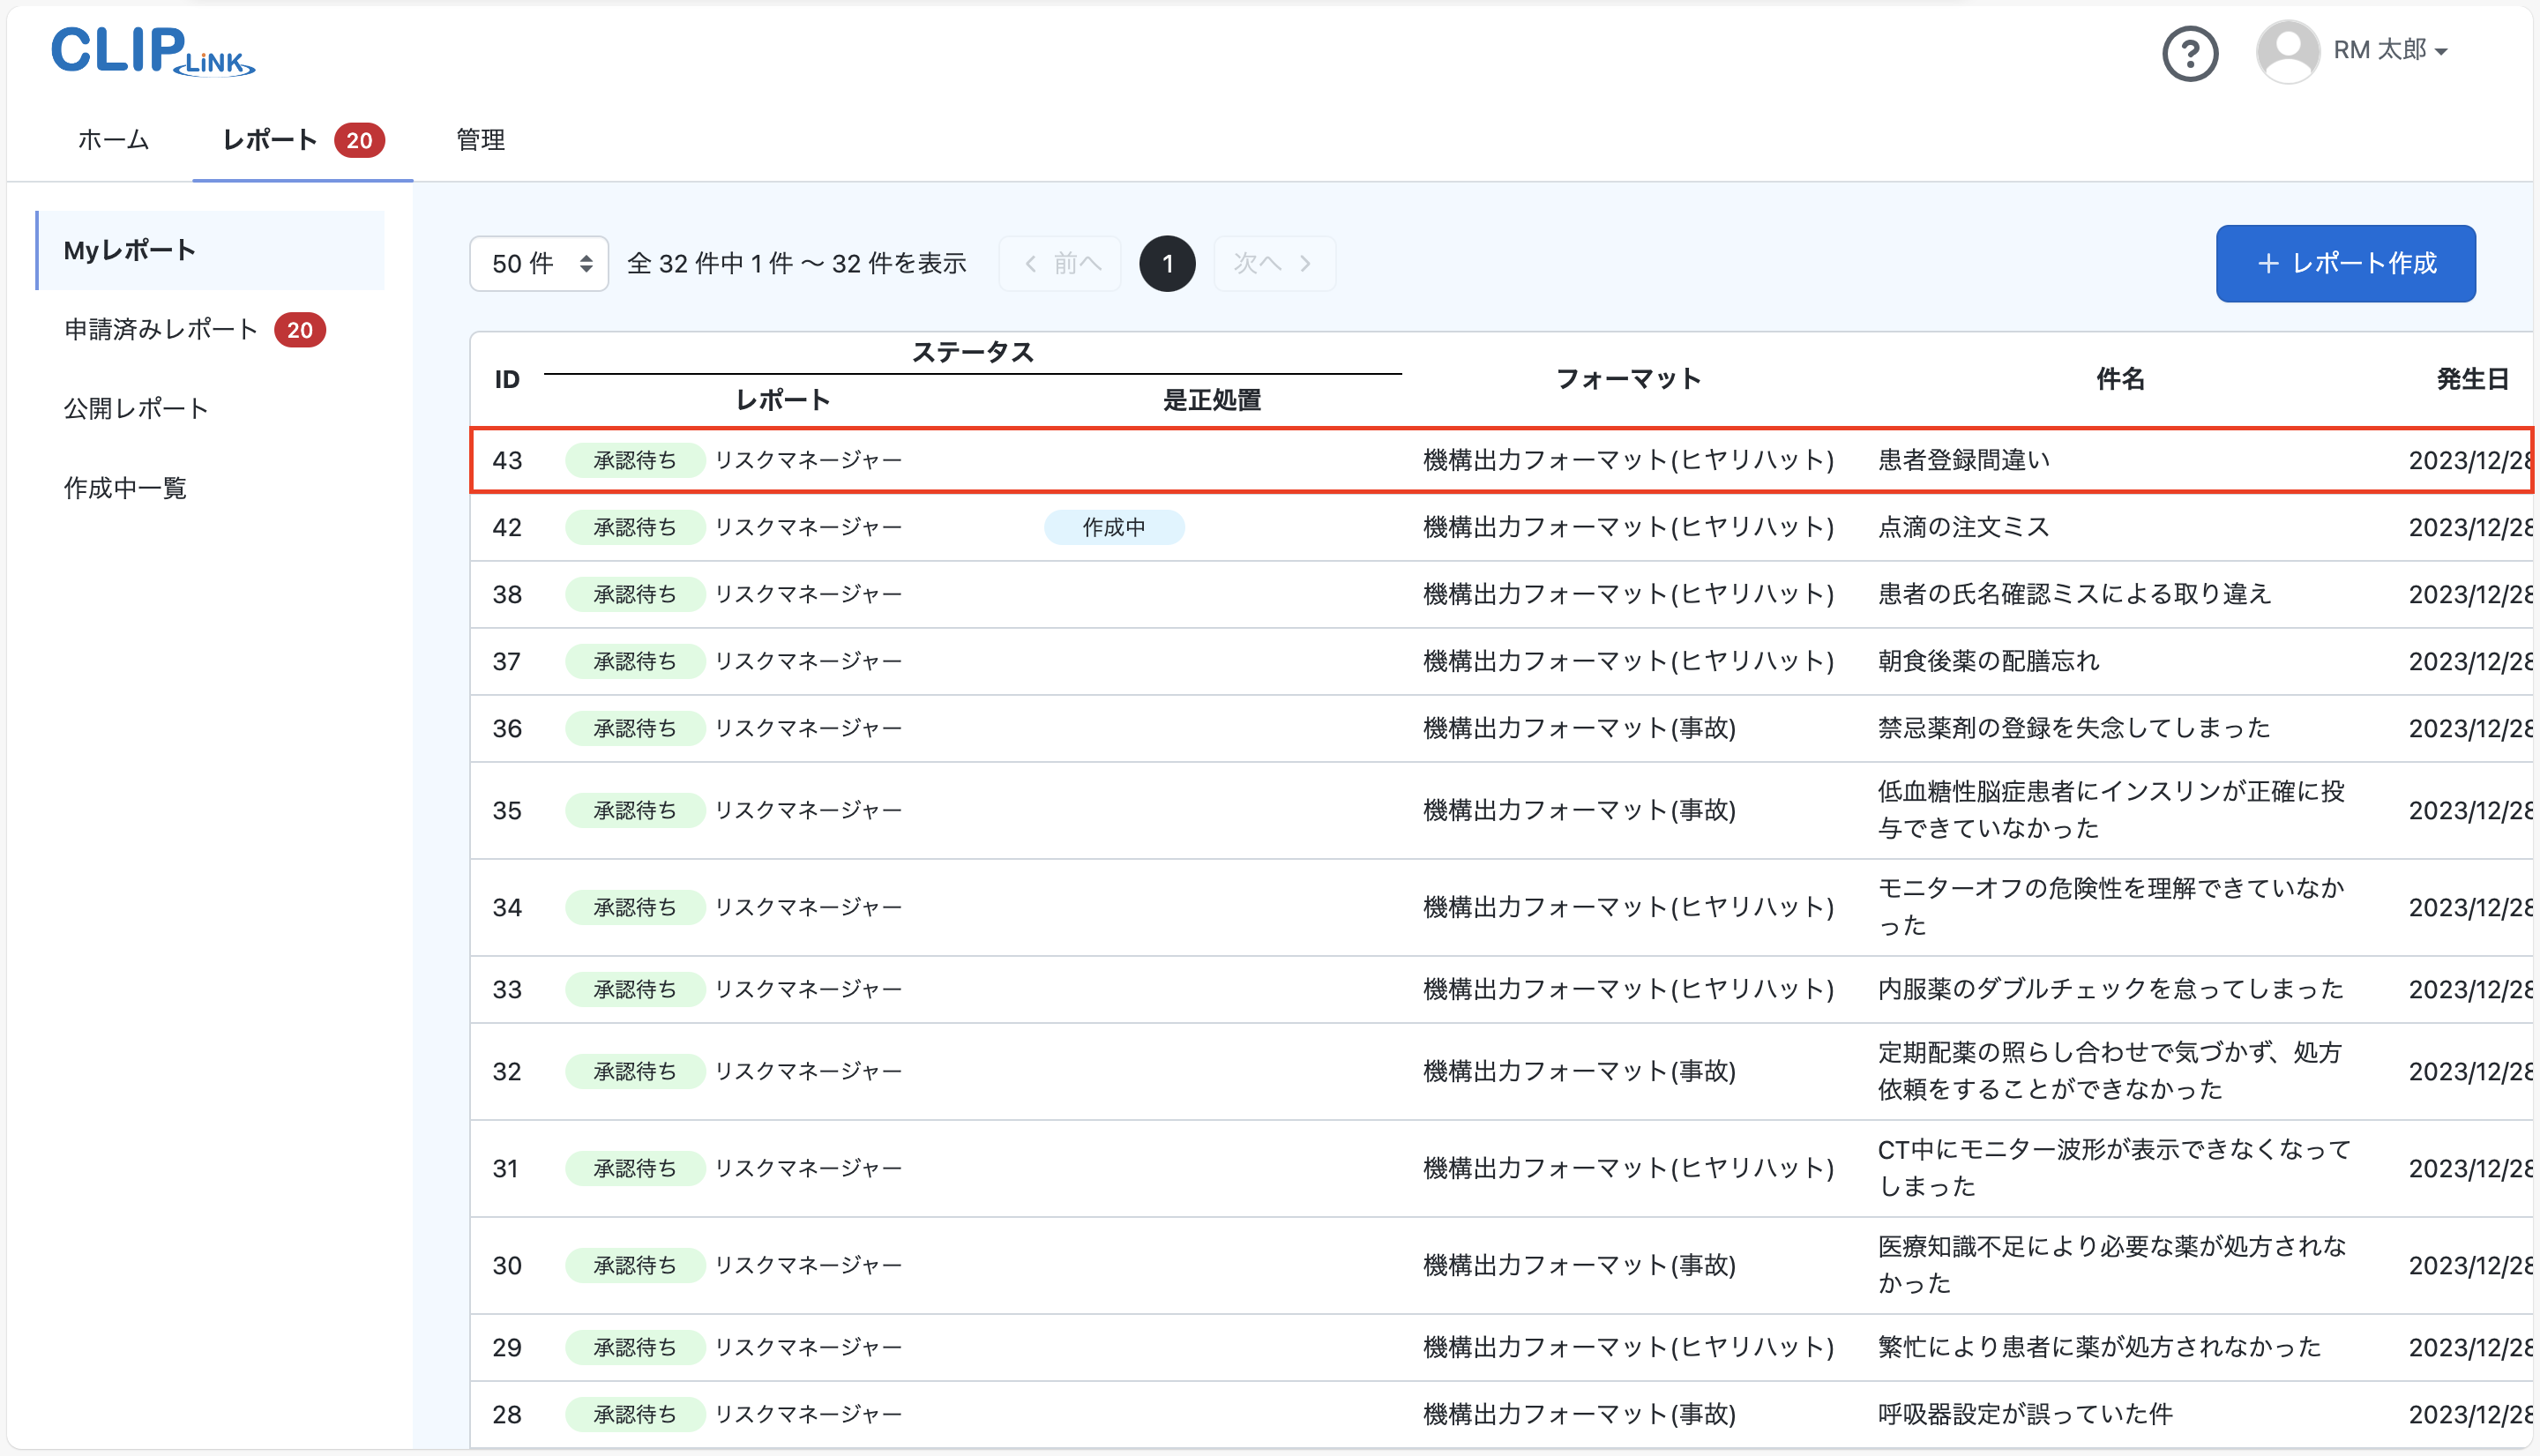Open 作成中一覧 from the sidebar
2540x1456 pixels.
click(124, 487)
